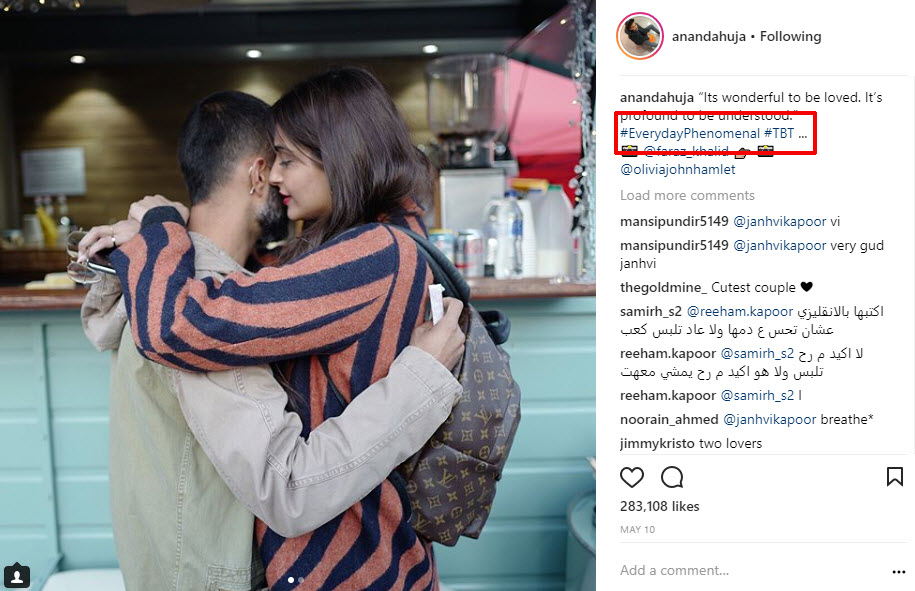Visit jimmykristo commenter profile
The height and width of the screenshot is (591, 915).
tap(657, 443)
